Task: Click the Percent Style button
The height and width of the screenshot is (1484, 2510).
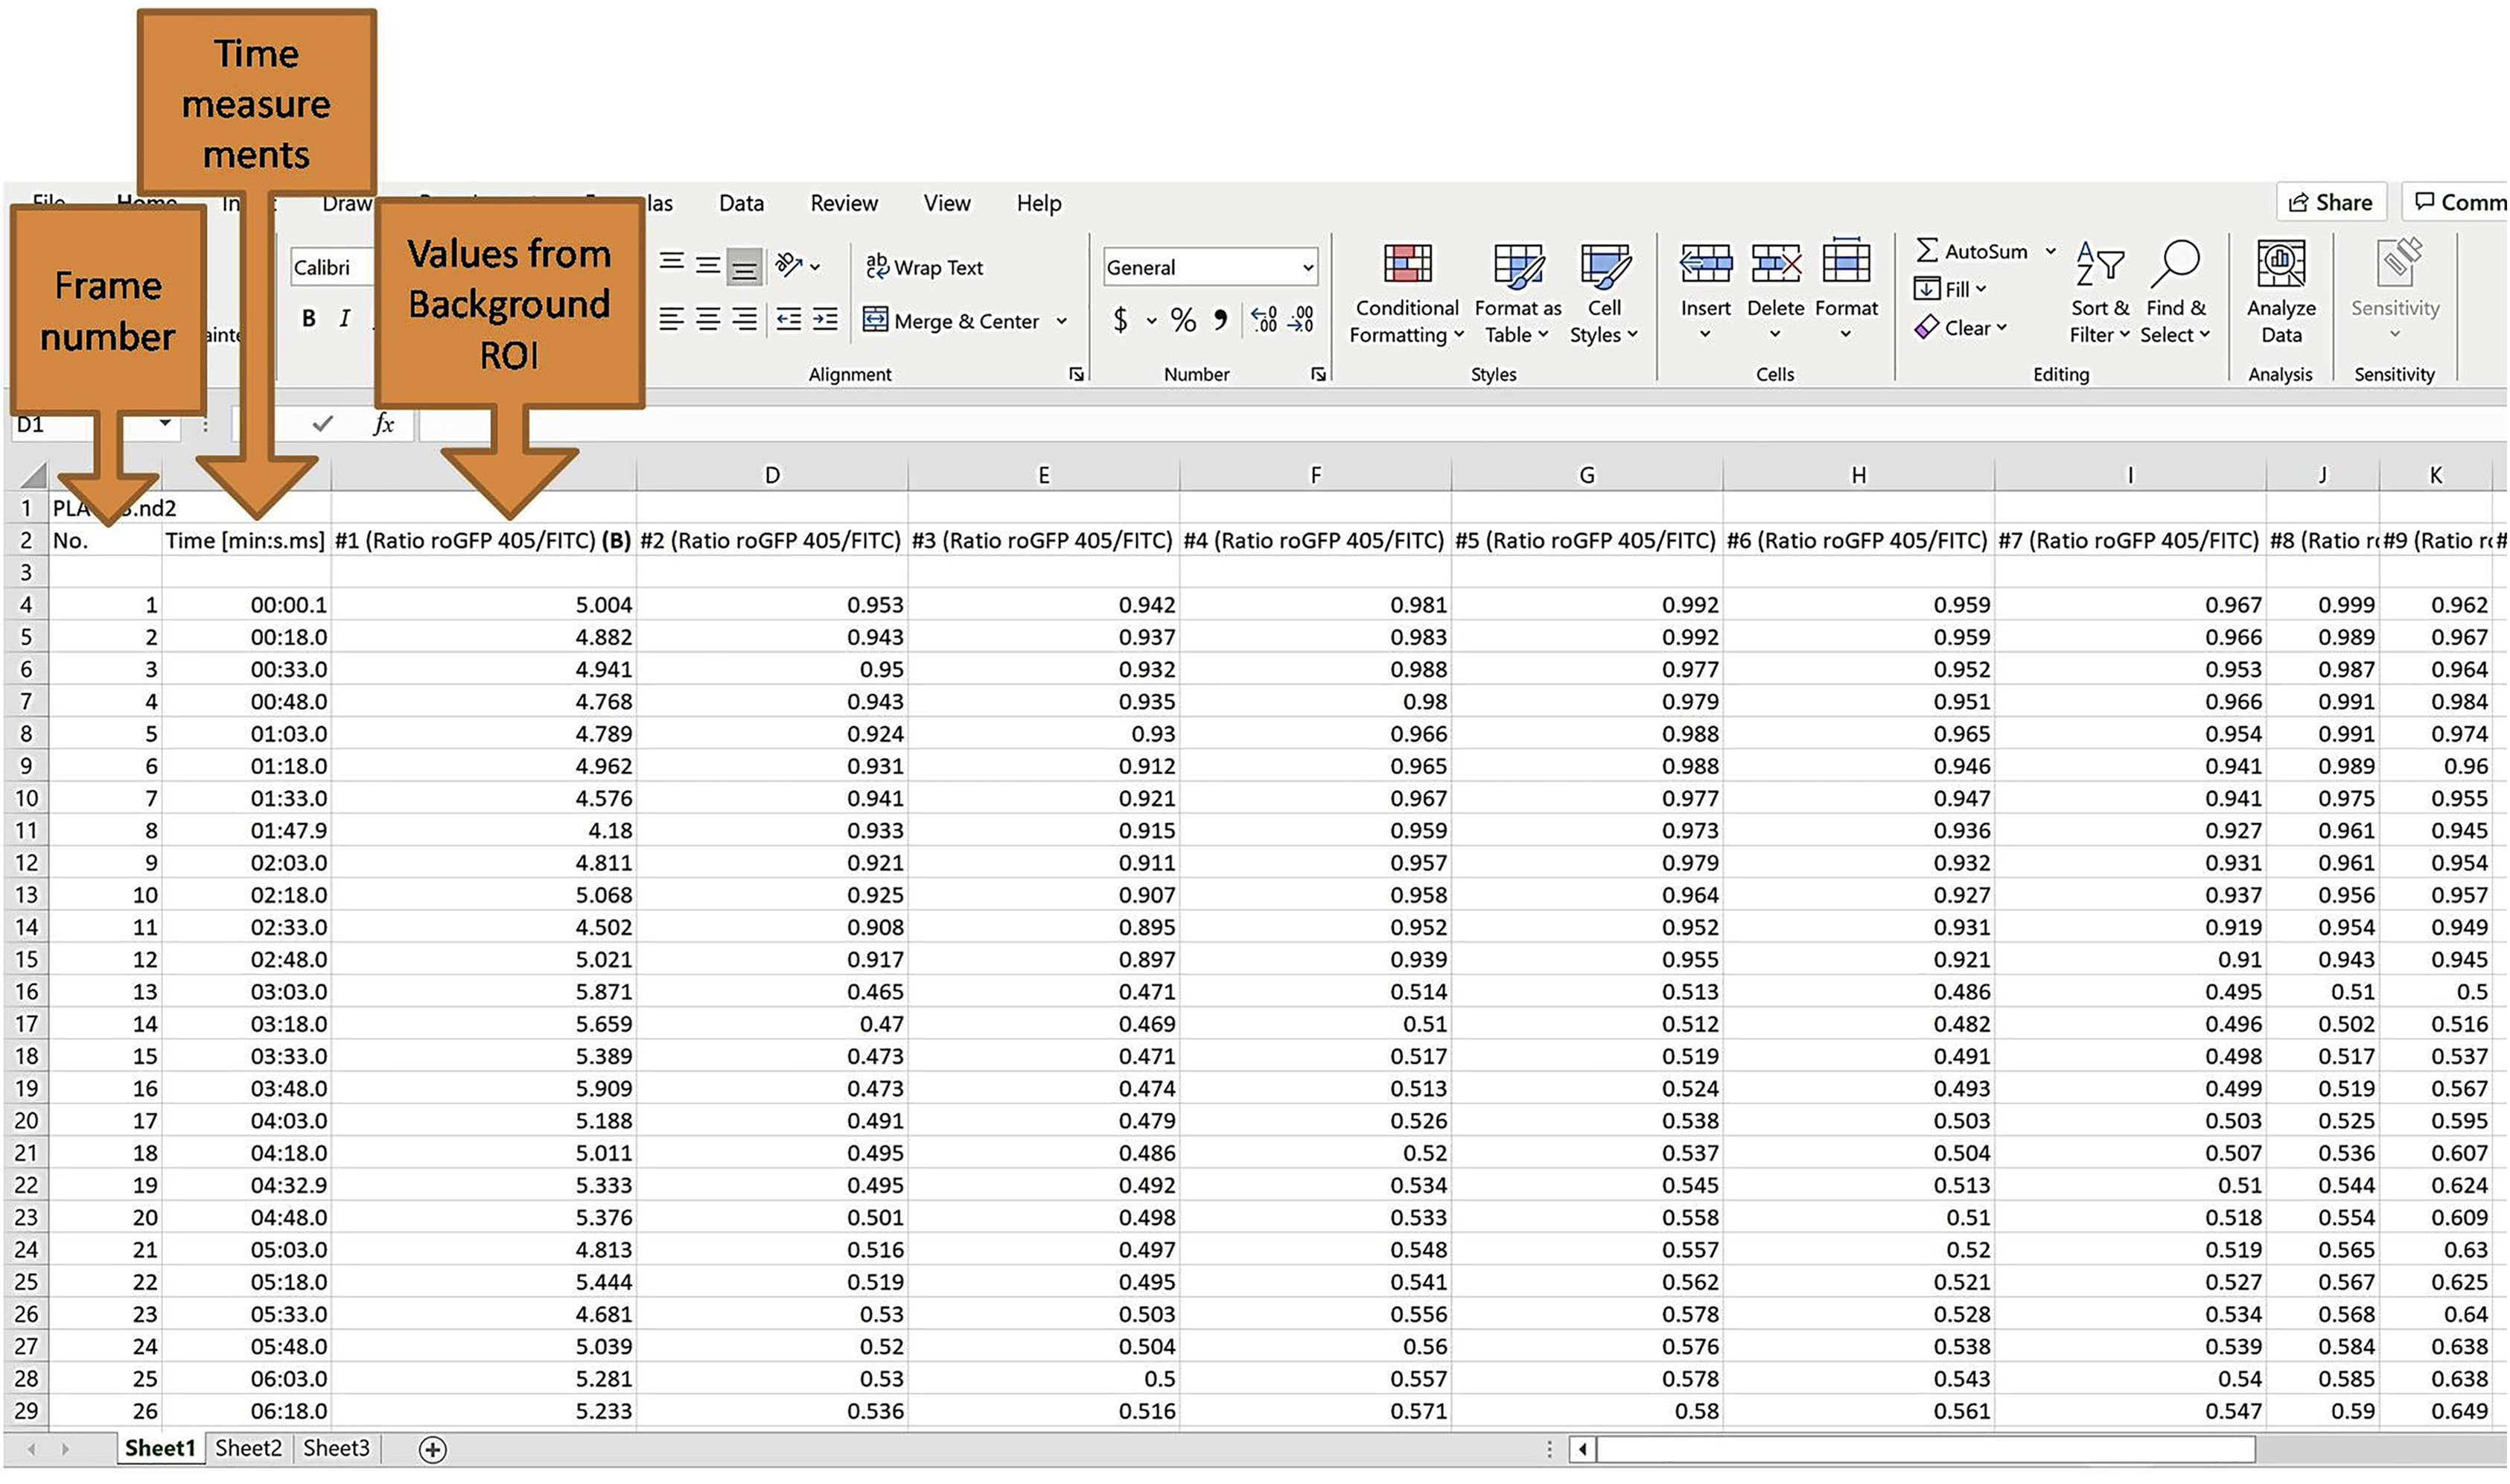Action: (1183, 320)
